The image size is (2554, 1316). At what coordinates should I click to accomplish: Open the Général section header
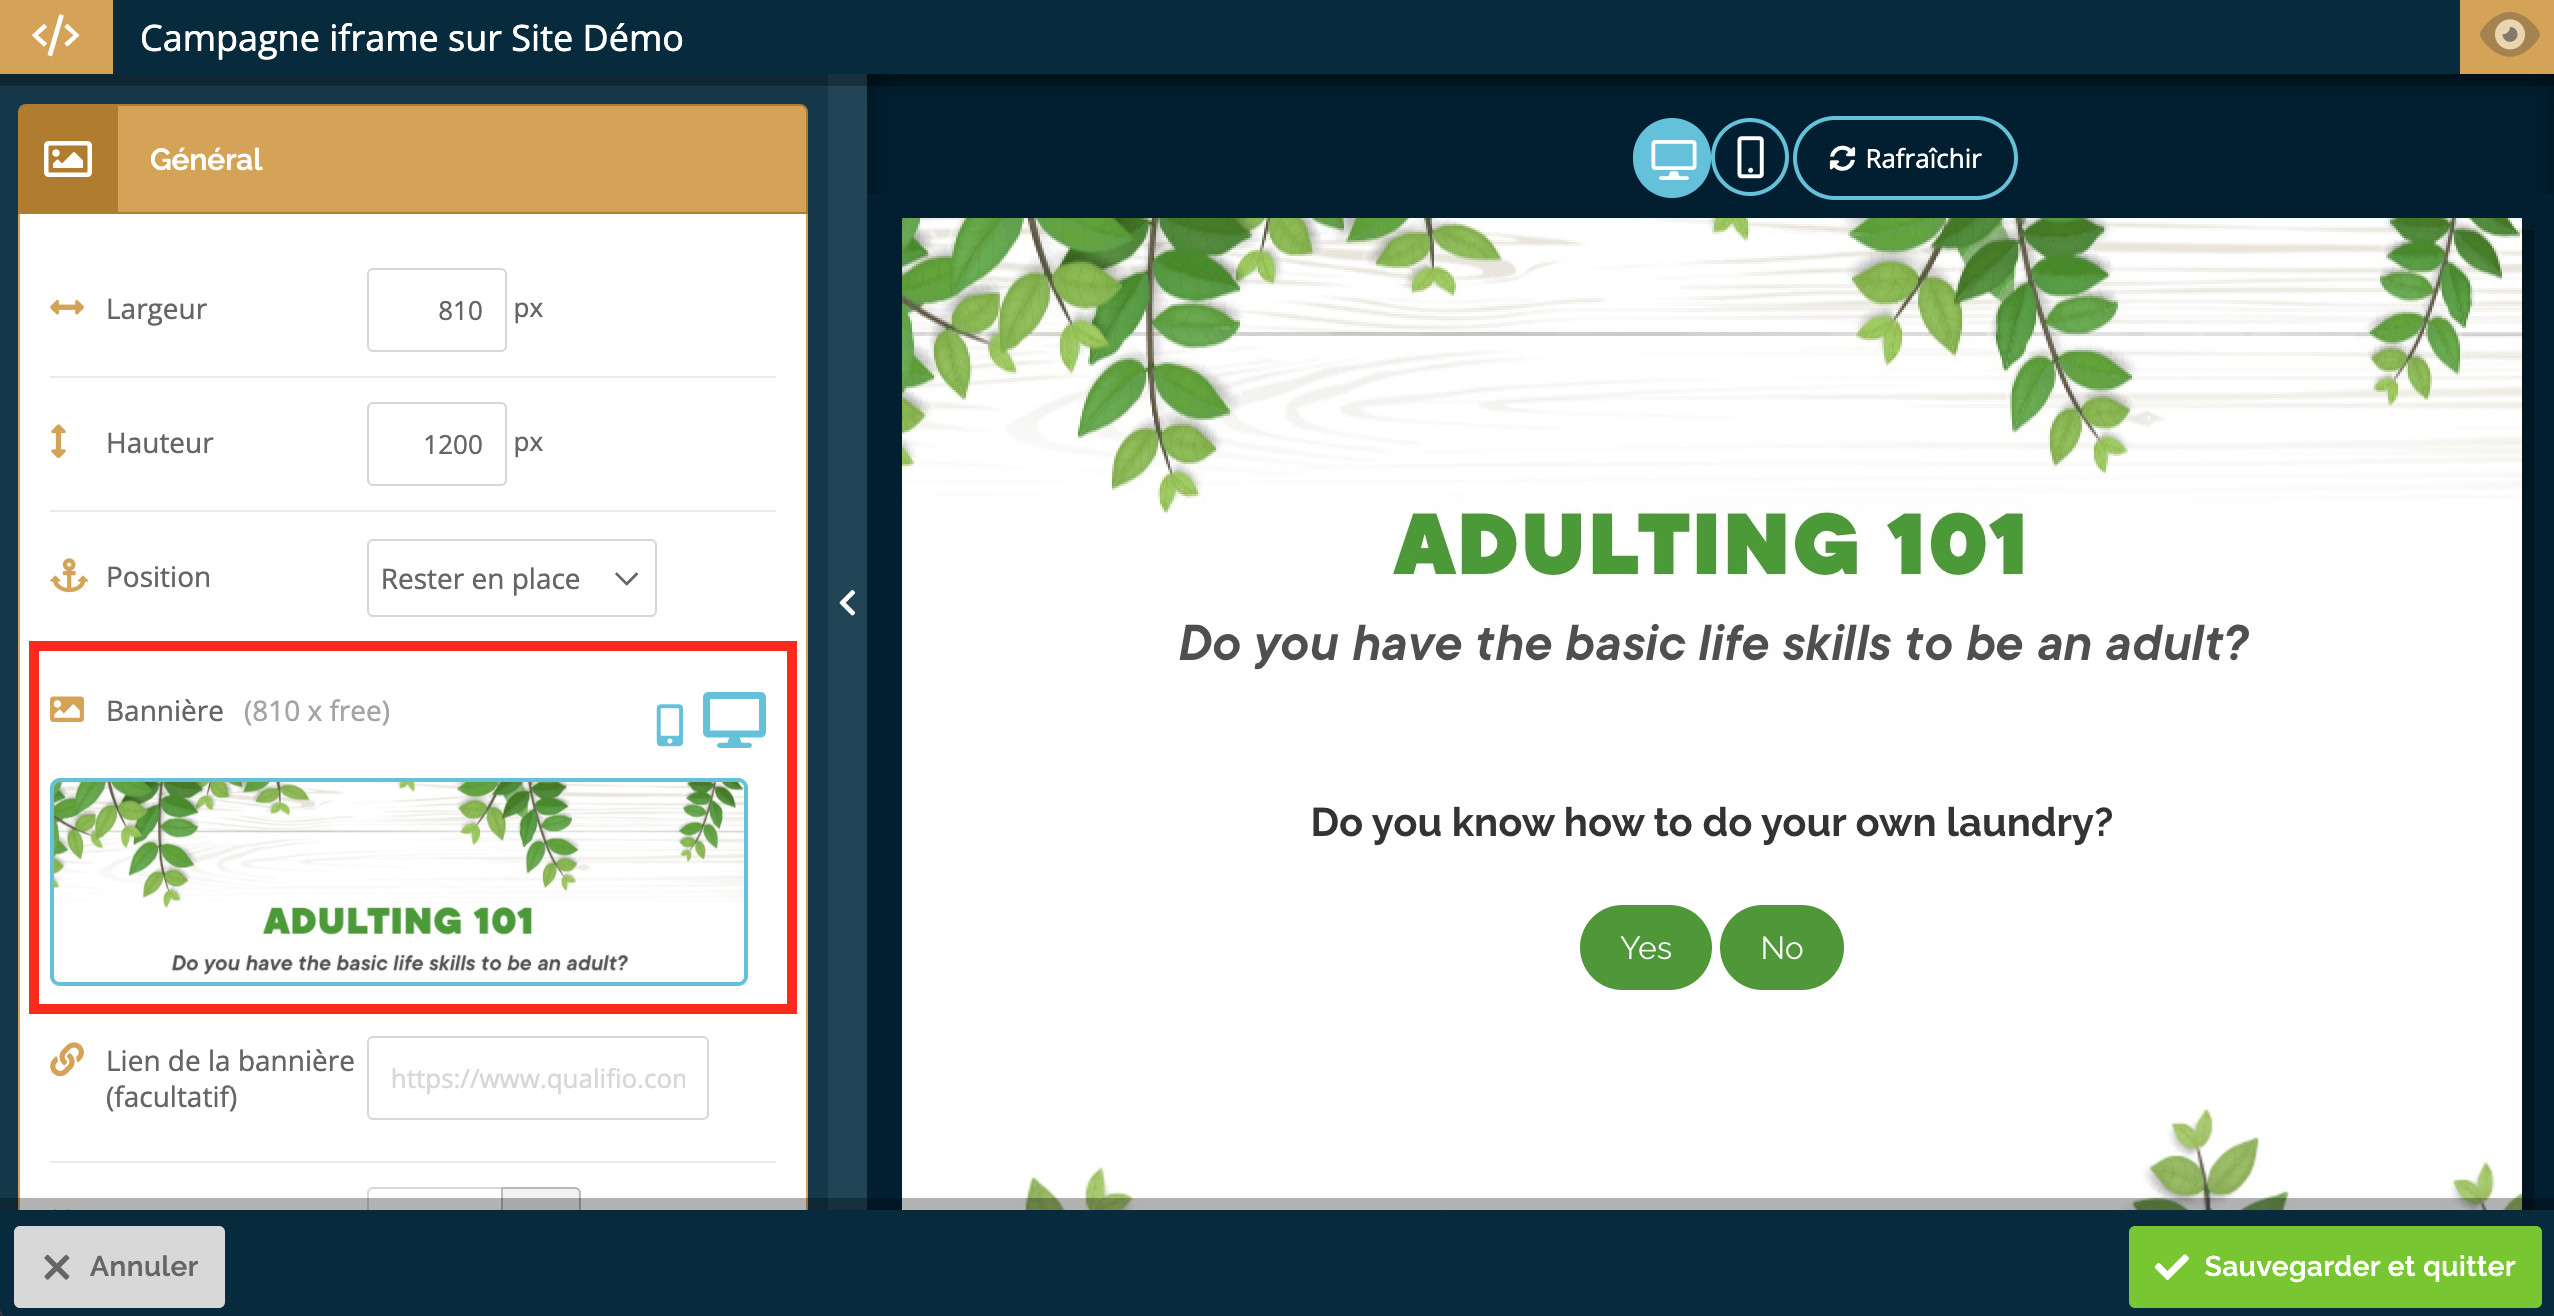point(412,159)
